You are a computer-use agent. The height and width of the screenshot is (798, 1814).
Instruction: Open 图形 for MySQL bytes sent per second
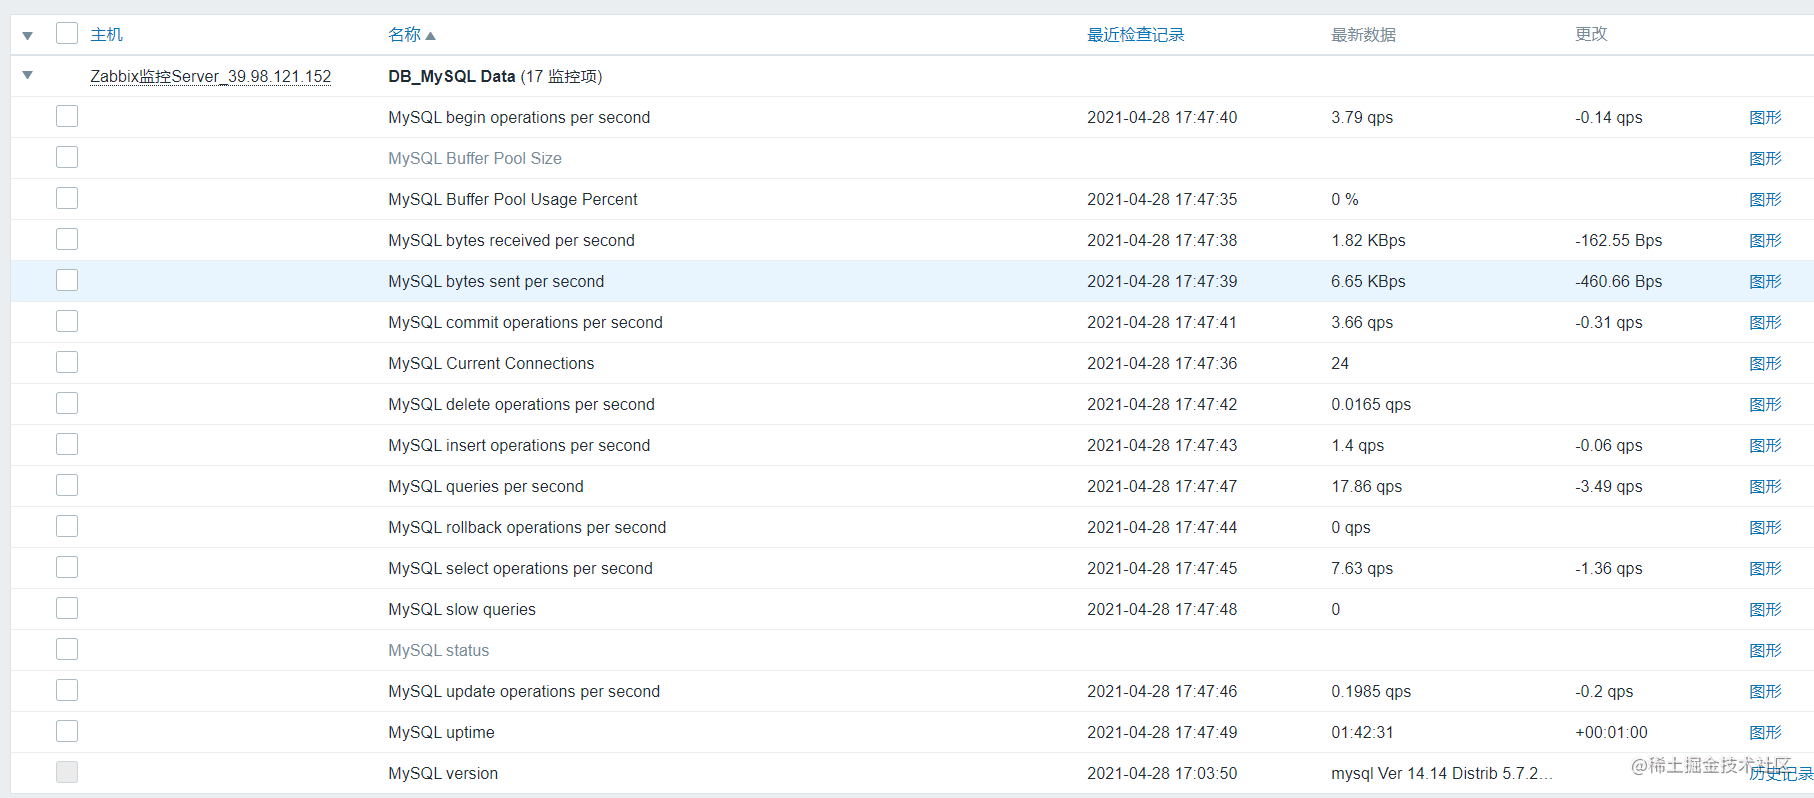pyautogui.click(x=1765, y=281)
